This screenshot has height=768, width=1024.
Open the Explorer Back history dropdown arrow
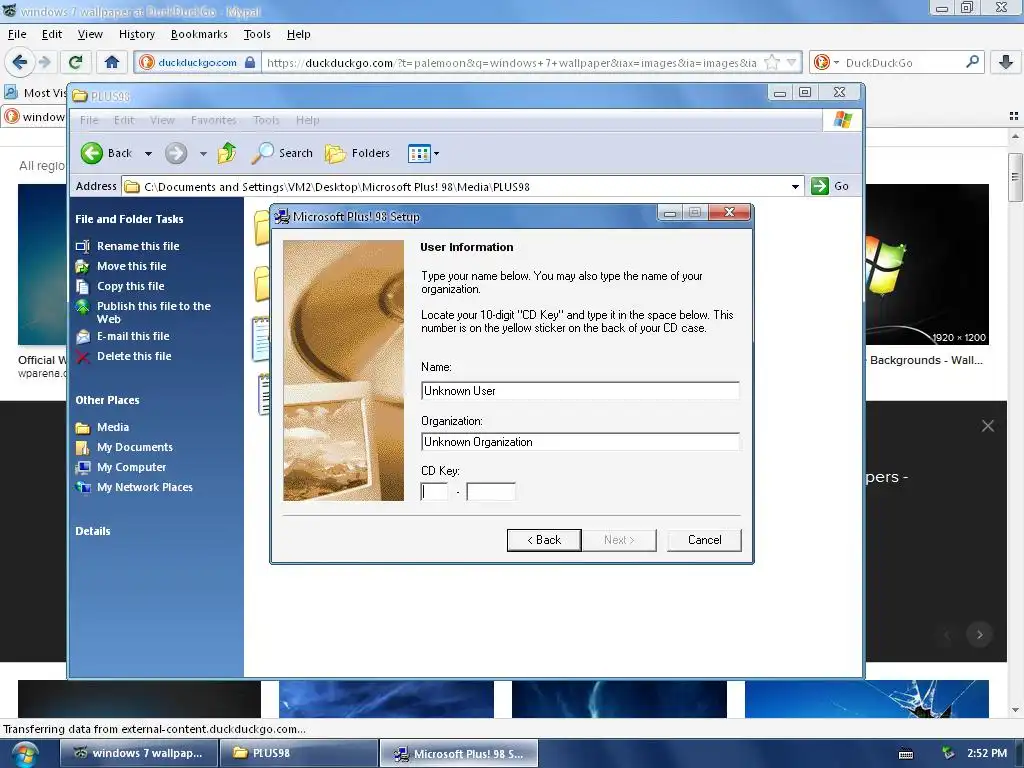click(148, 154)
